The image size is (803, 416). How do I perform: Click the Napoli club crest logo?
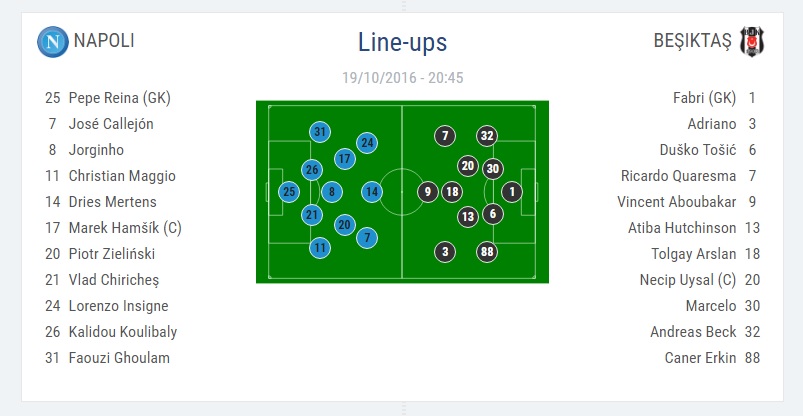tap(53, 41)
